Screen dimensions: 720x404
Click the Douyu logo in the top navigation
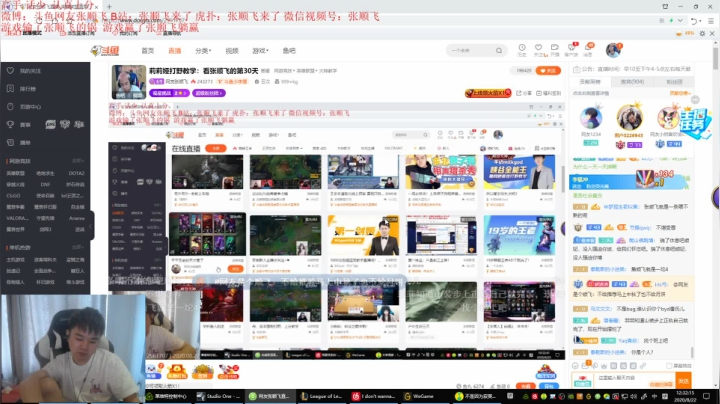click(x=105, y=50)
